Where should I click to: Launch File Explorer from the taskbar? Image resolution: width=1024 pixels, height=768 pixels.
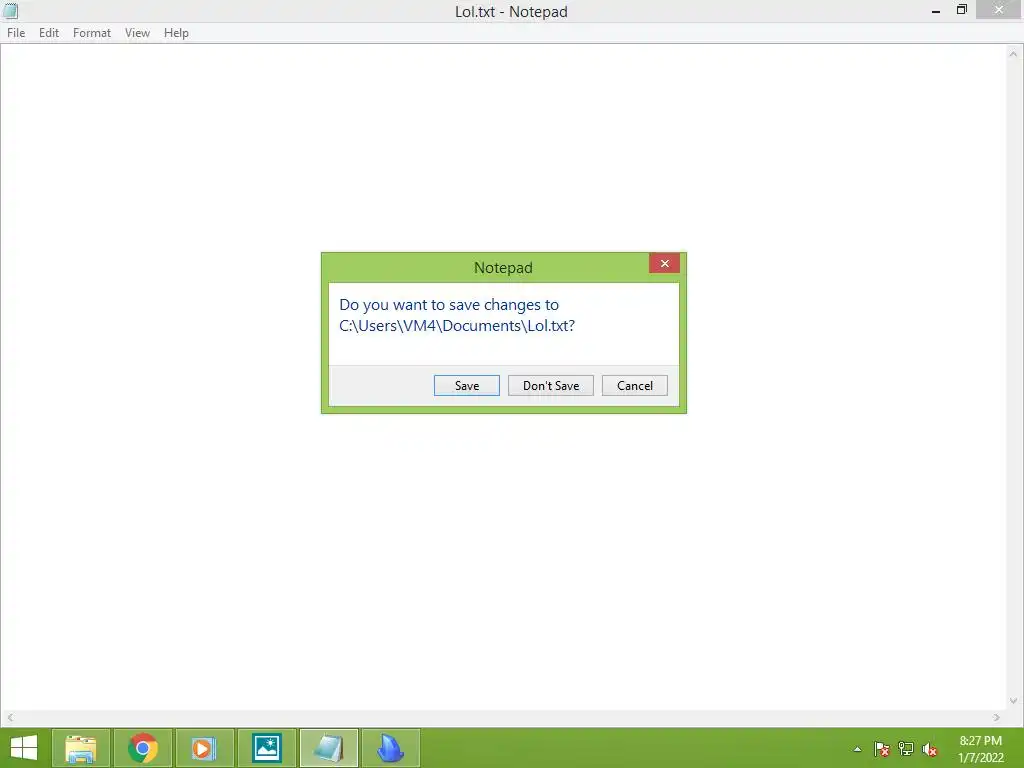[80, 748]
